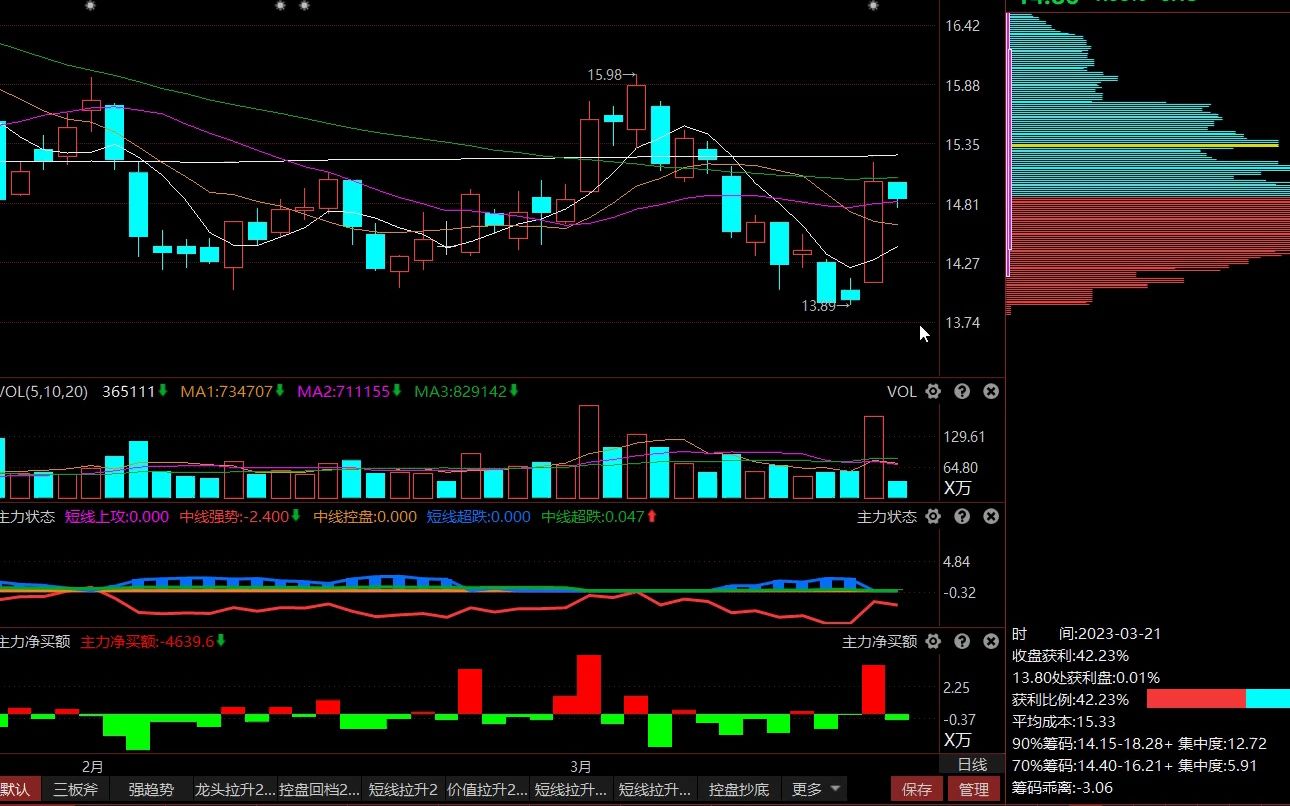The width and height of the screenshot is (1290, 806).
Task: Click the 短线超跌:0.000 indicator value
Action: pyautogui.click(x=479, y=517)
